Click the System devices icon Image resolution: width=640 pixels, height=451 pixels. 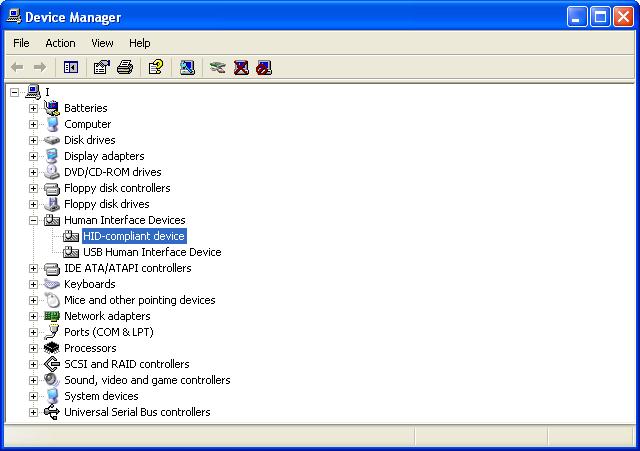(52, 396)
